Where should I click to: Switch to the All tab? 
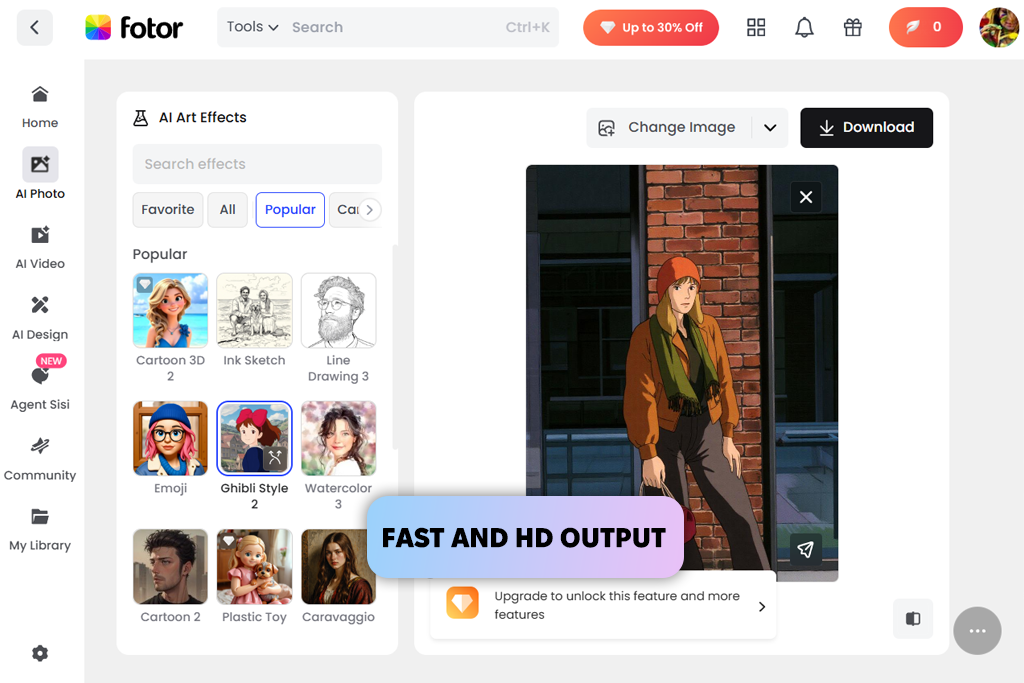click(x=227, y=210)
